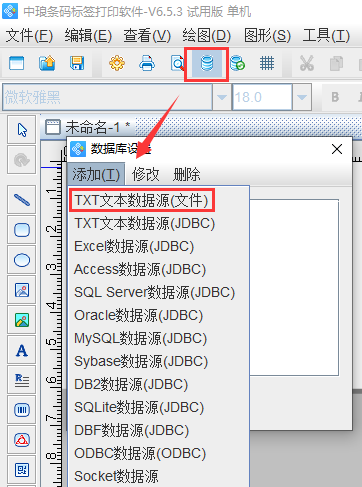
Task: Toggle the grid display icon
Action: pos(267,63)
